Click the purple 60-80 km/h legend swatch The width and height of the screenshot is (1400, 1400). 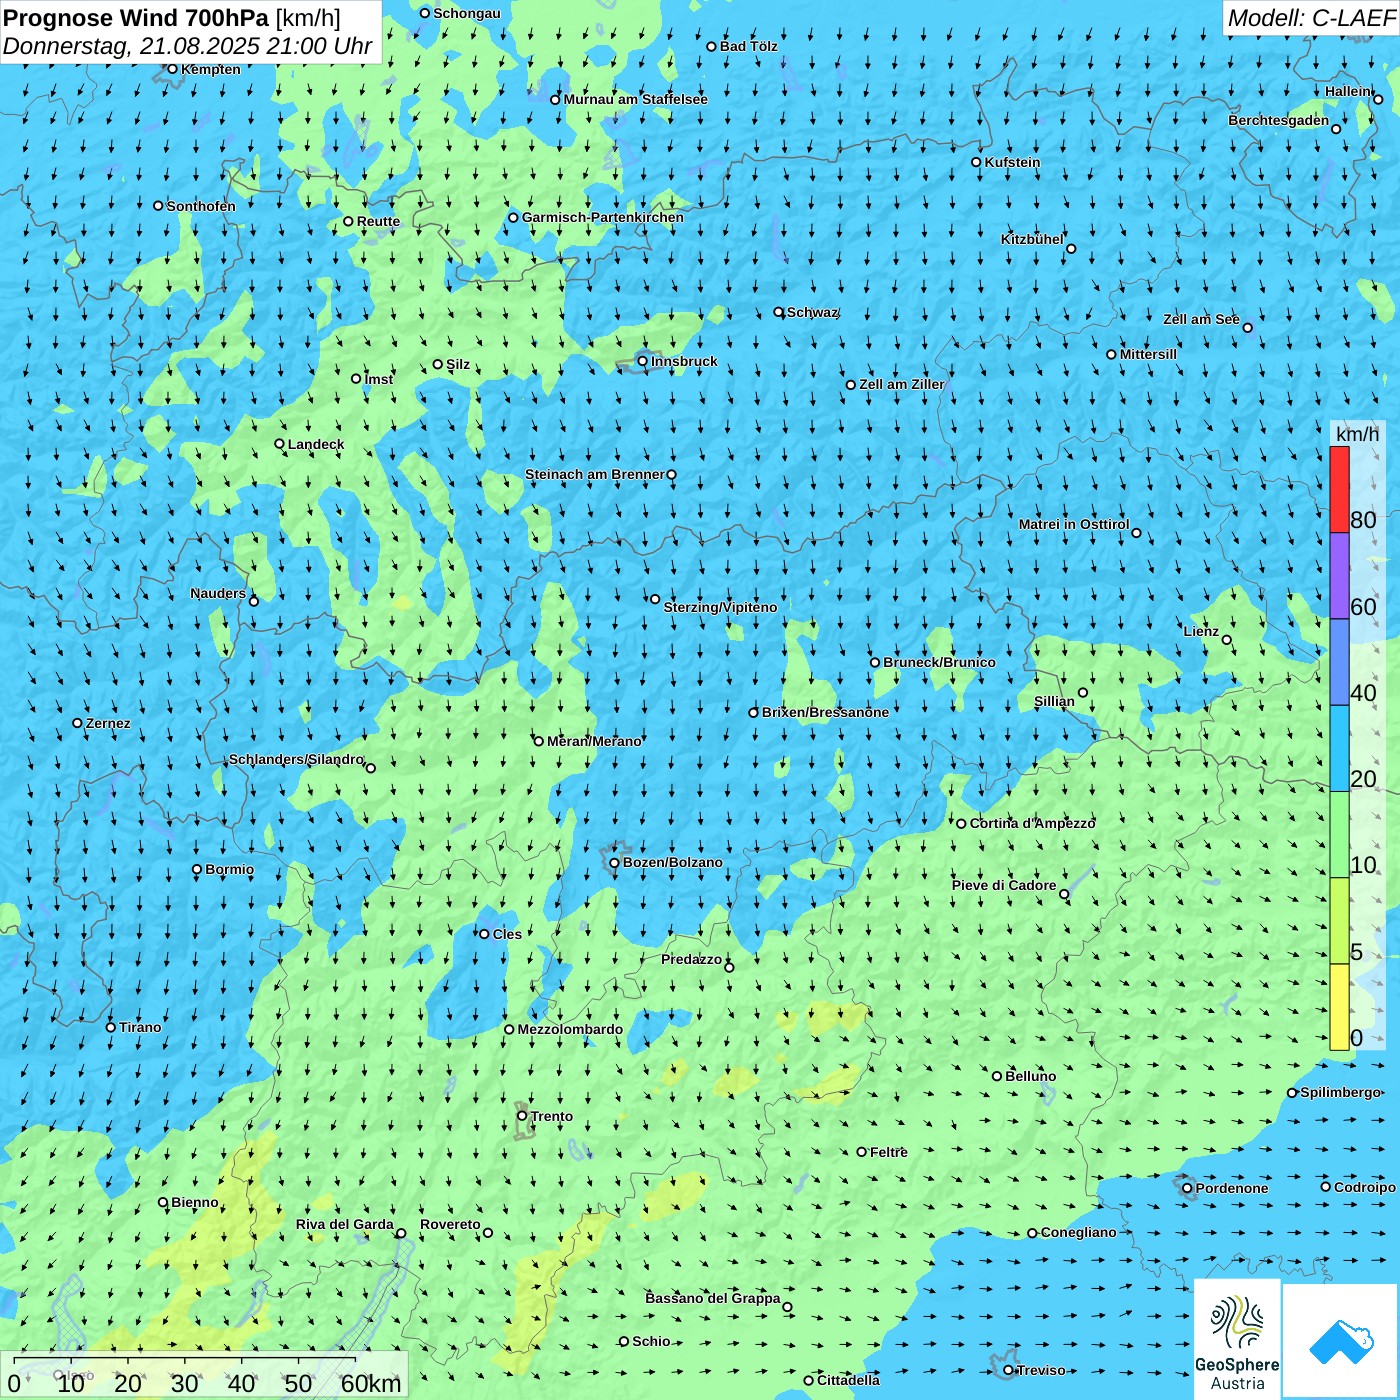point(1339,576)
